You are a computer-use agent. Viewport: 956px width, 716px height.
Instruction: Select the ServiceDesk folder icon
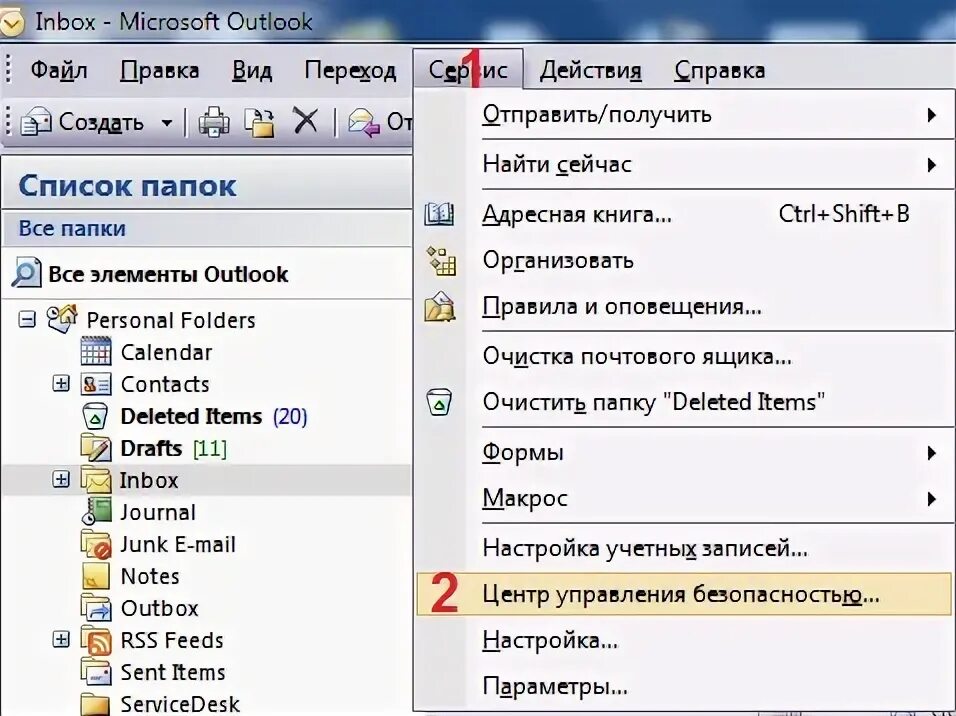click(95, 704)
